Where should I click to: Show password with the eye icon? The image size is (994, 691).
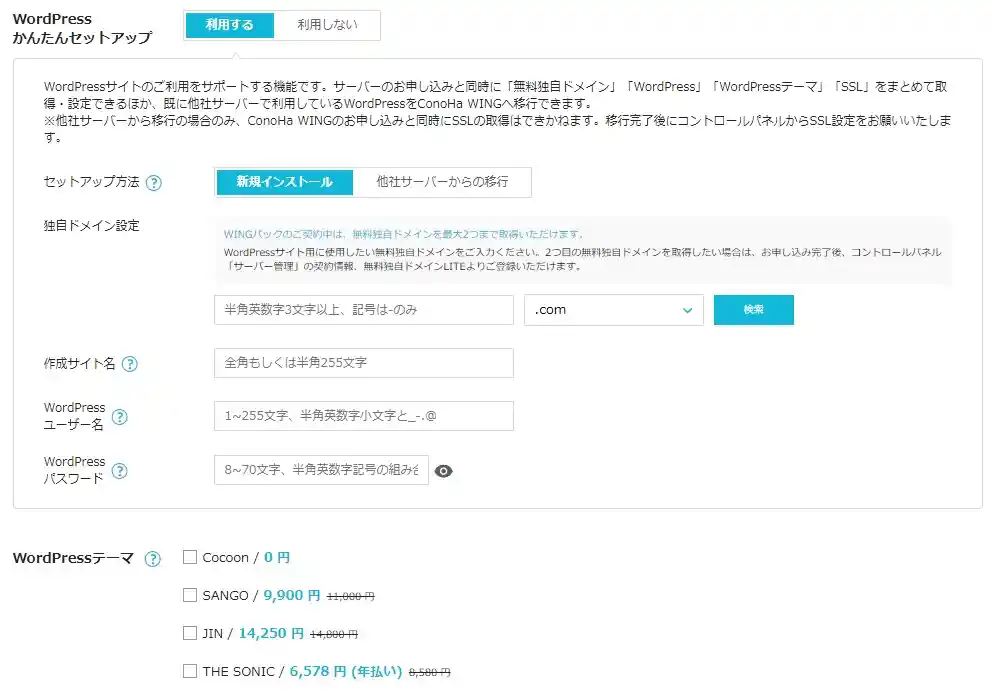(x=444, y=471)
